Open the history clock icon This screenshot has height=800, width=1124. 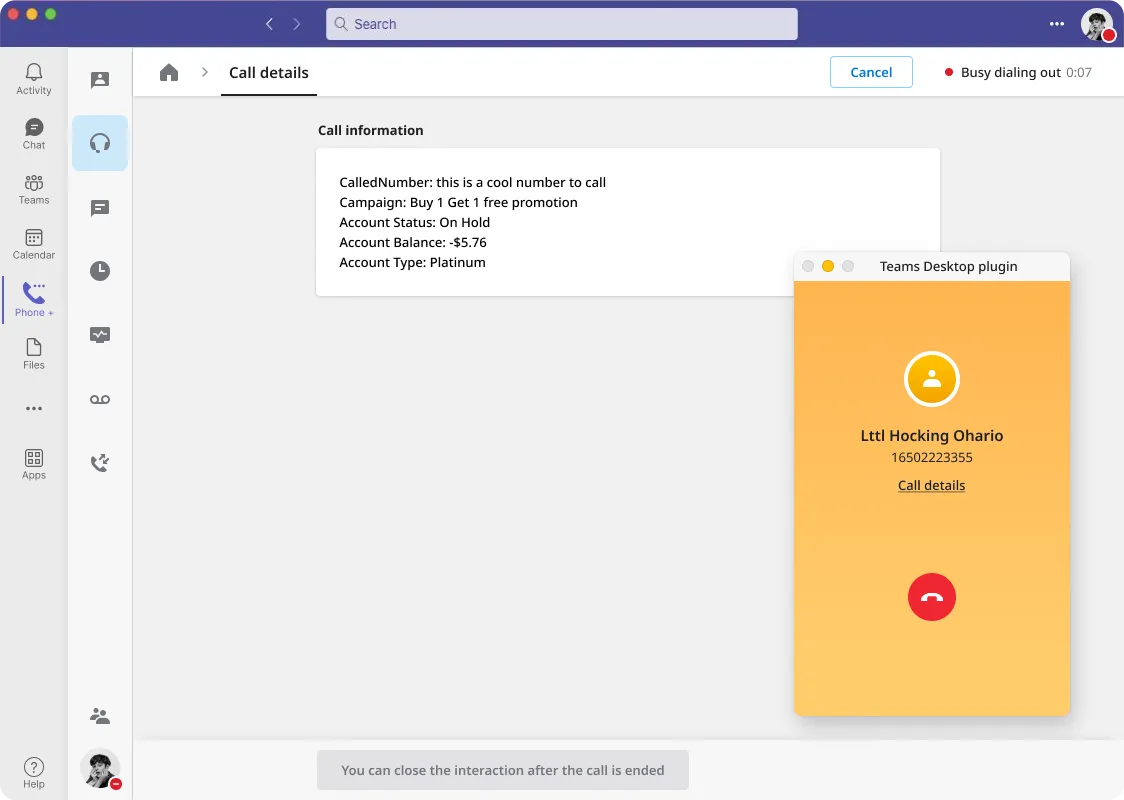tap(100, 271)
